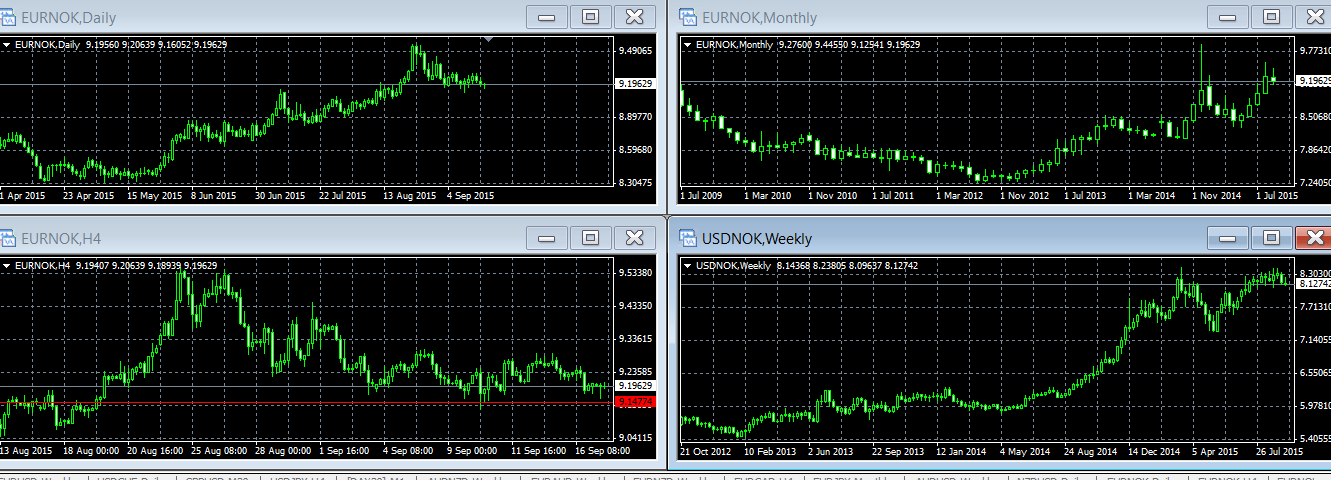The height and width of the screenshot is (480, 1331).
Task: Click the 7.14055 price scale value
Action: pos(1315,340)
